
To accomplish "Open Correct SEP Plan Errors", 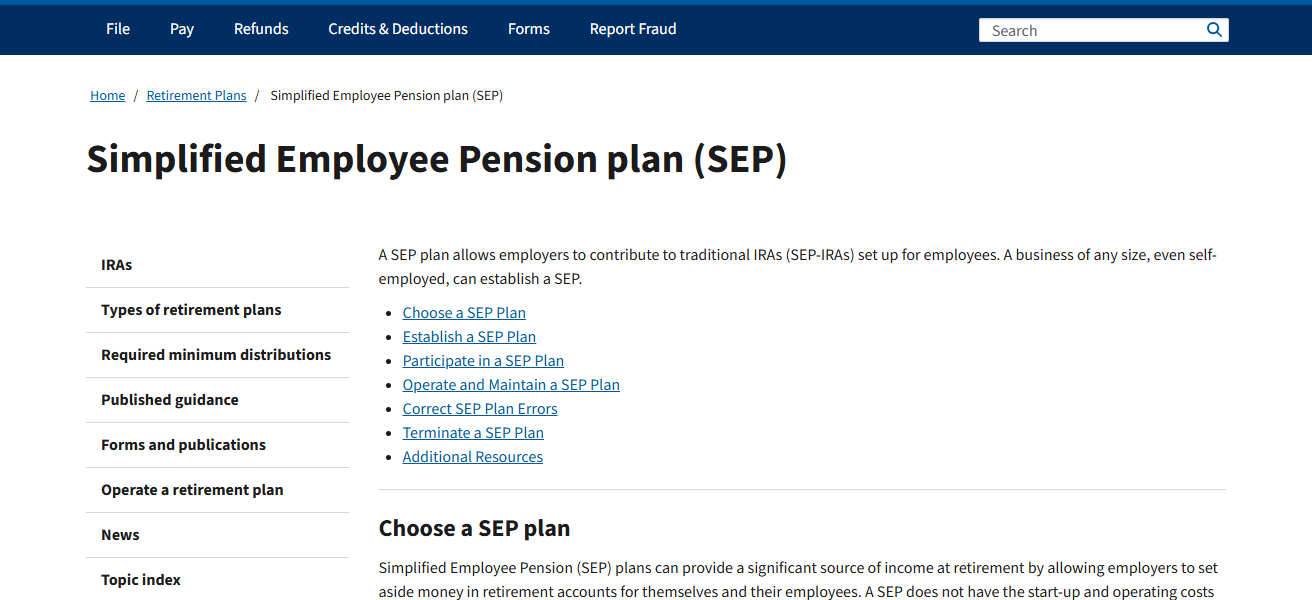I will 480,408.
